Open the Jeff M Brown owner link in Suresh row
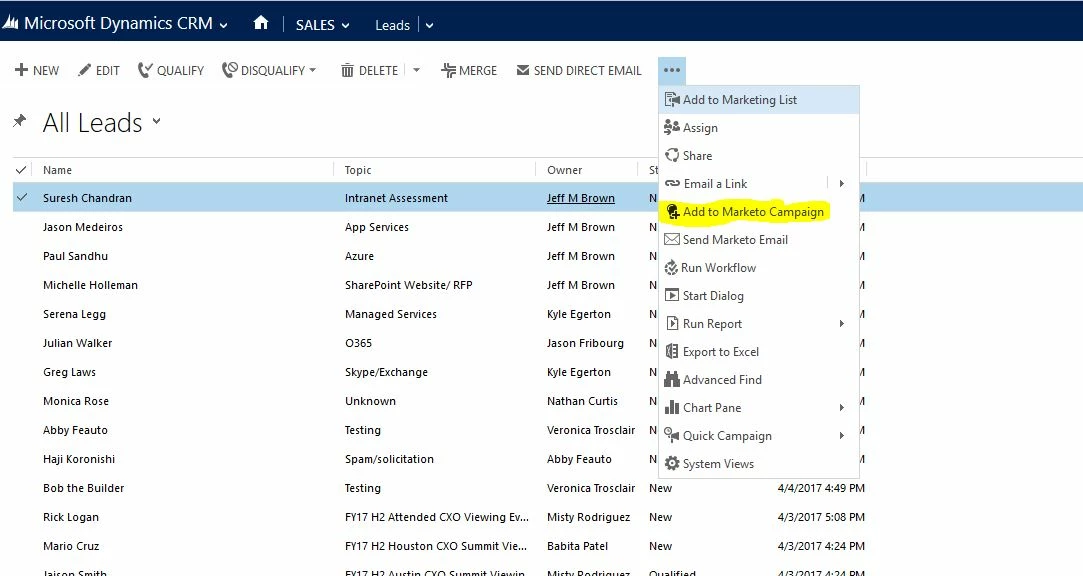 pyautogui.click(x=580, y=198)
